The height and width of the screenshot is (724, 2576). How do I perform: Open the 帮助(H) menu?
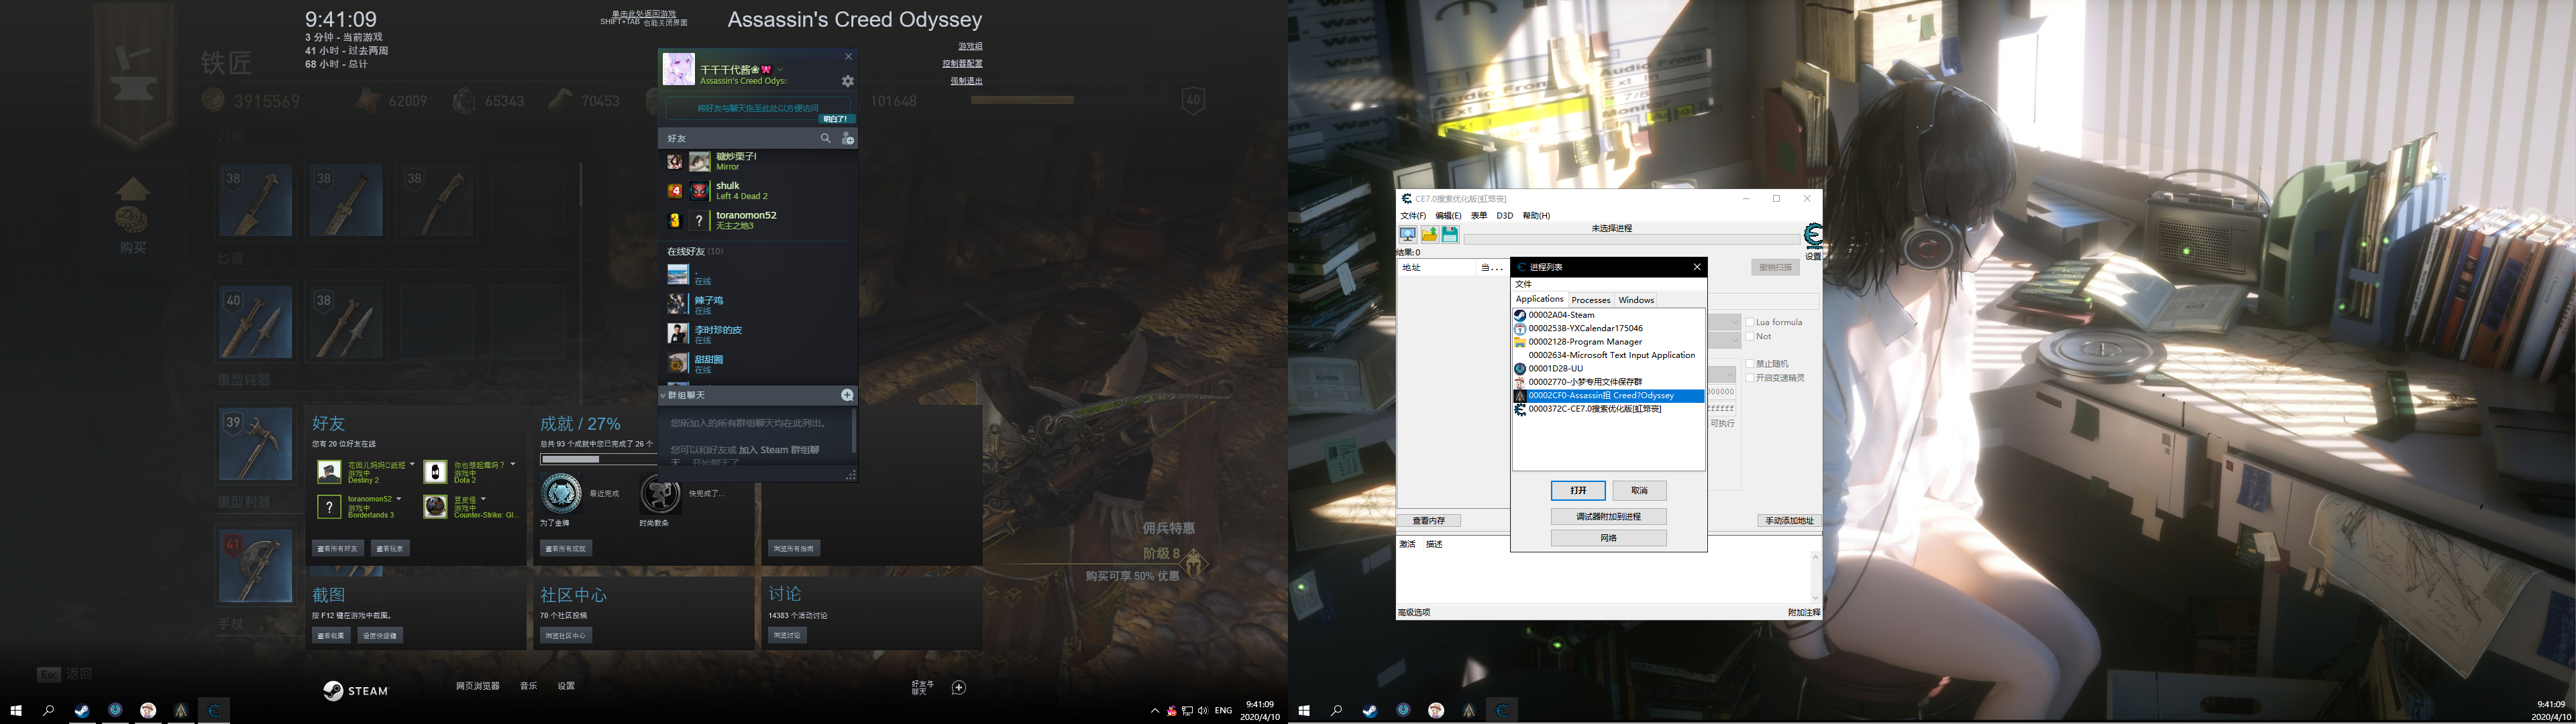(1536, 216)
